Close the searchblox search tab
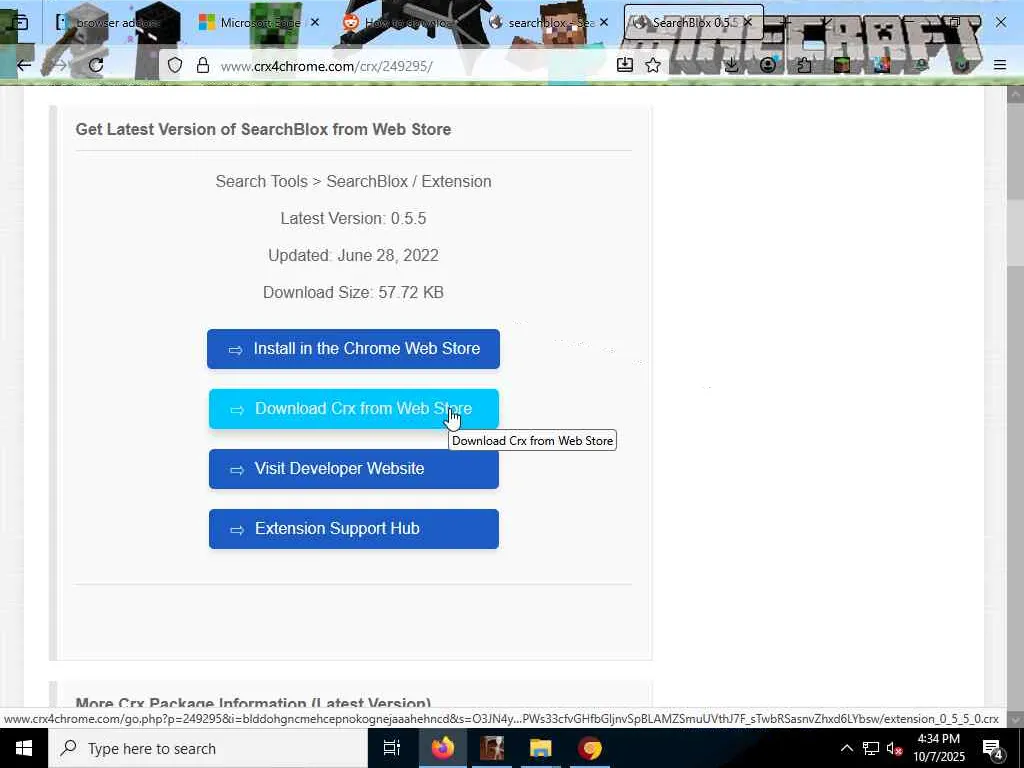Screen dimensions: 1024x768 604,22
